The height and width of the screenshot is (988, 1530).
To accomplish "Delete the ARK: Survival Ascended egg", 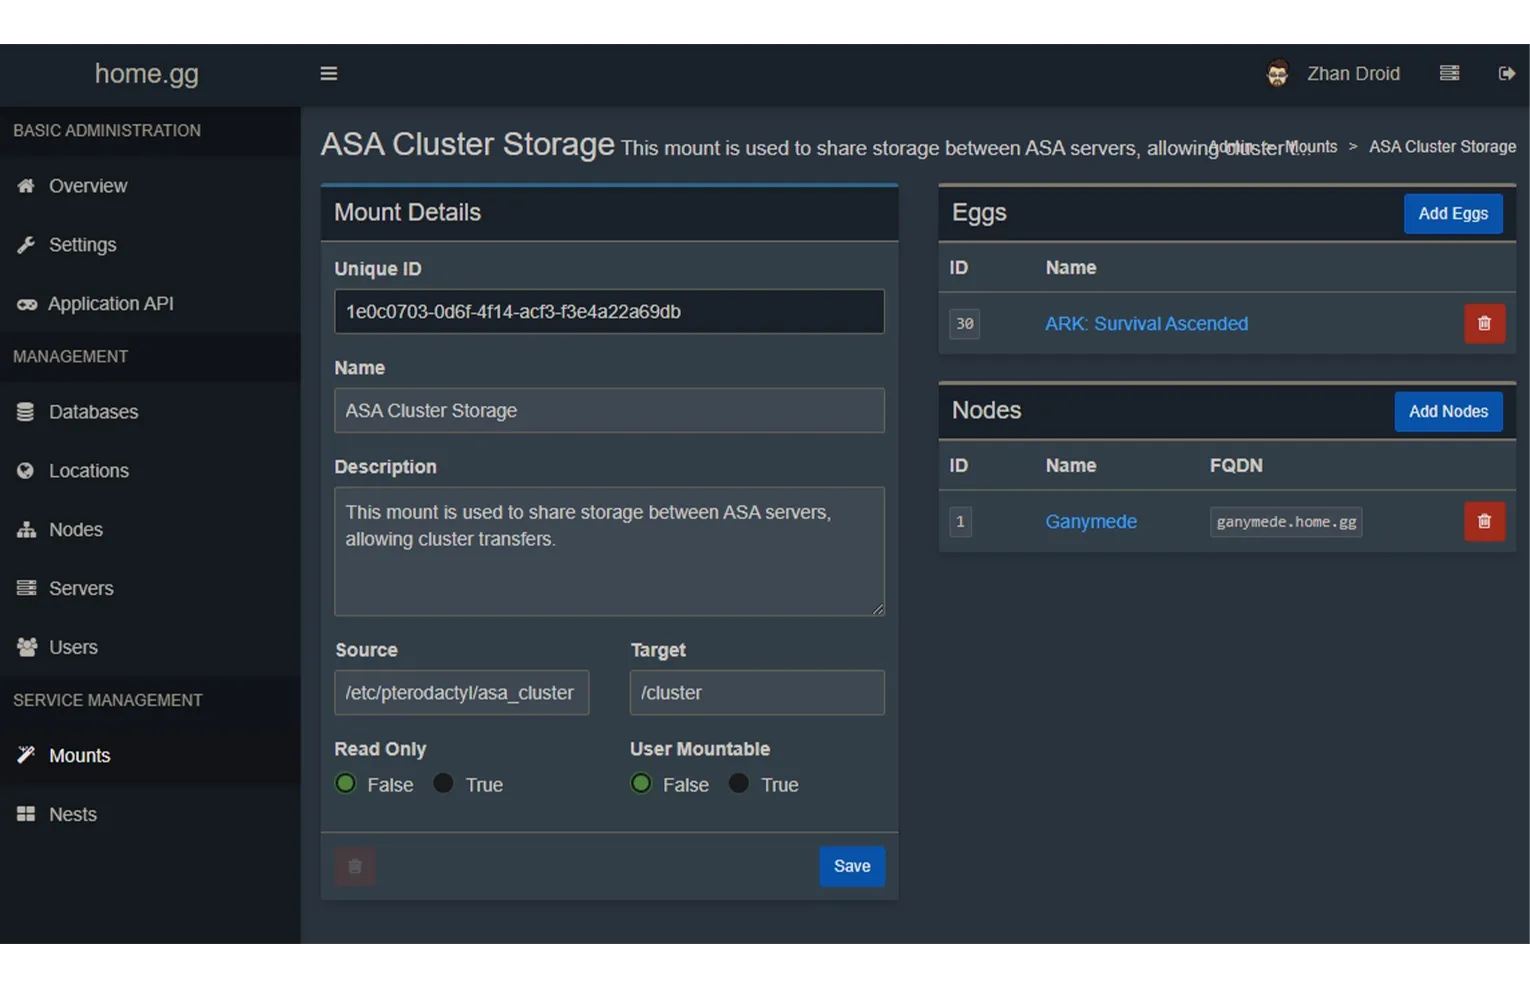I will (1484, 324).
